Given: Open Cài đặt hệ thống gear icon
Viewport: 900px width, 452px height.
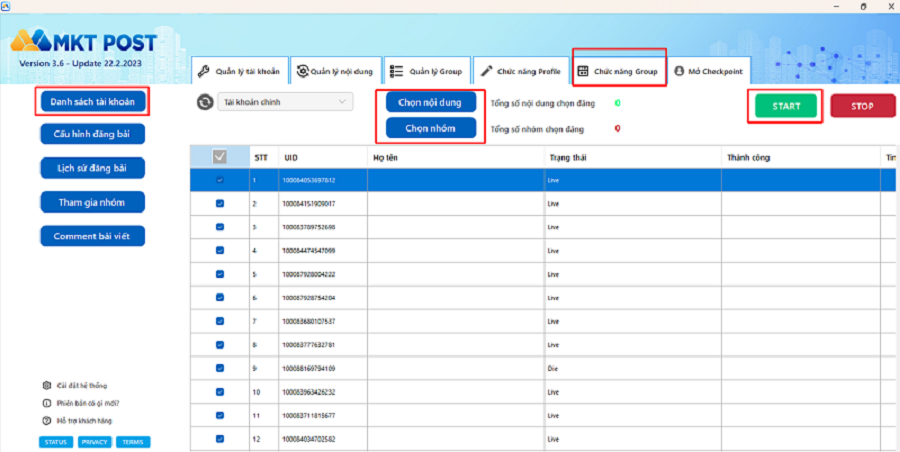Looking at the screenshot, I should [46, 385].
